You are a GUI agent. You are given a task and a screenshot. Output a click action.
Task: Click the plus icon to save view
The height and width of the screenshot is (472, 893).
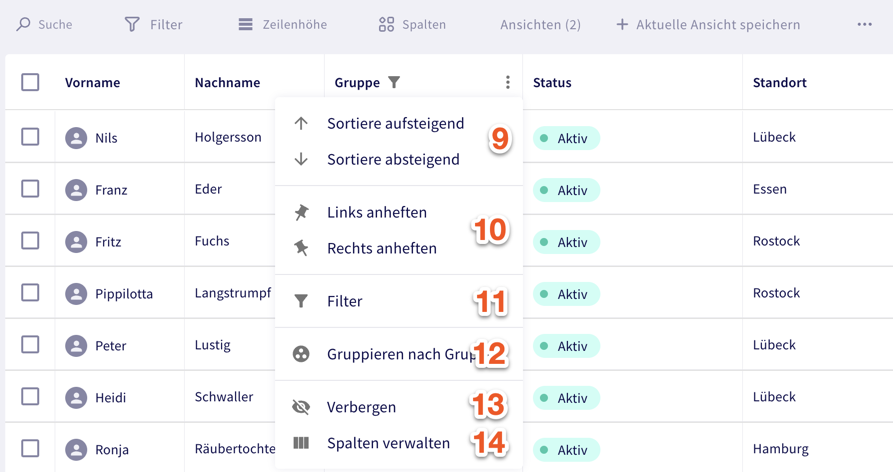(622, 24)
